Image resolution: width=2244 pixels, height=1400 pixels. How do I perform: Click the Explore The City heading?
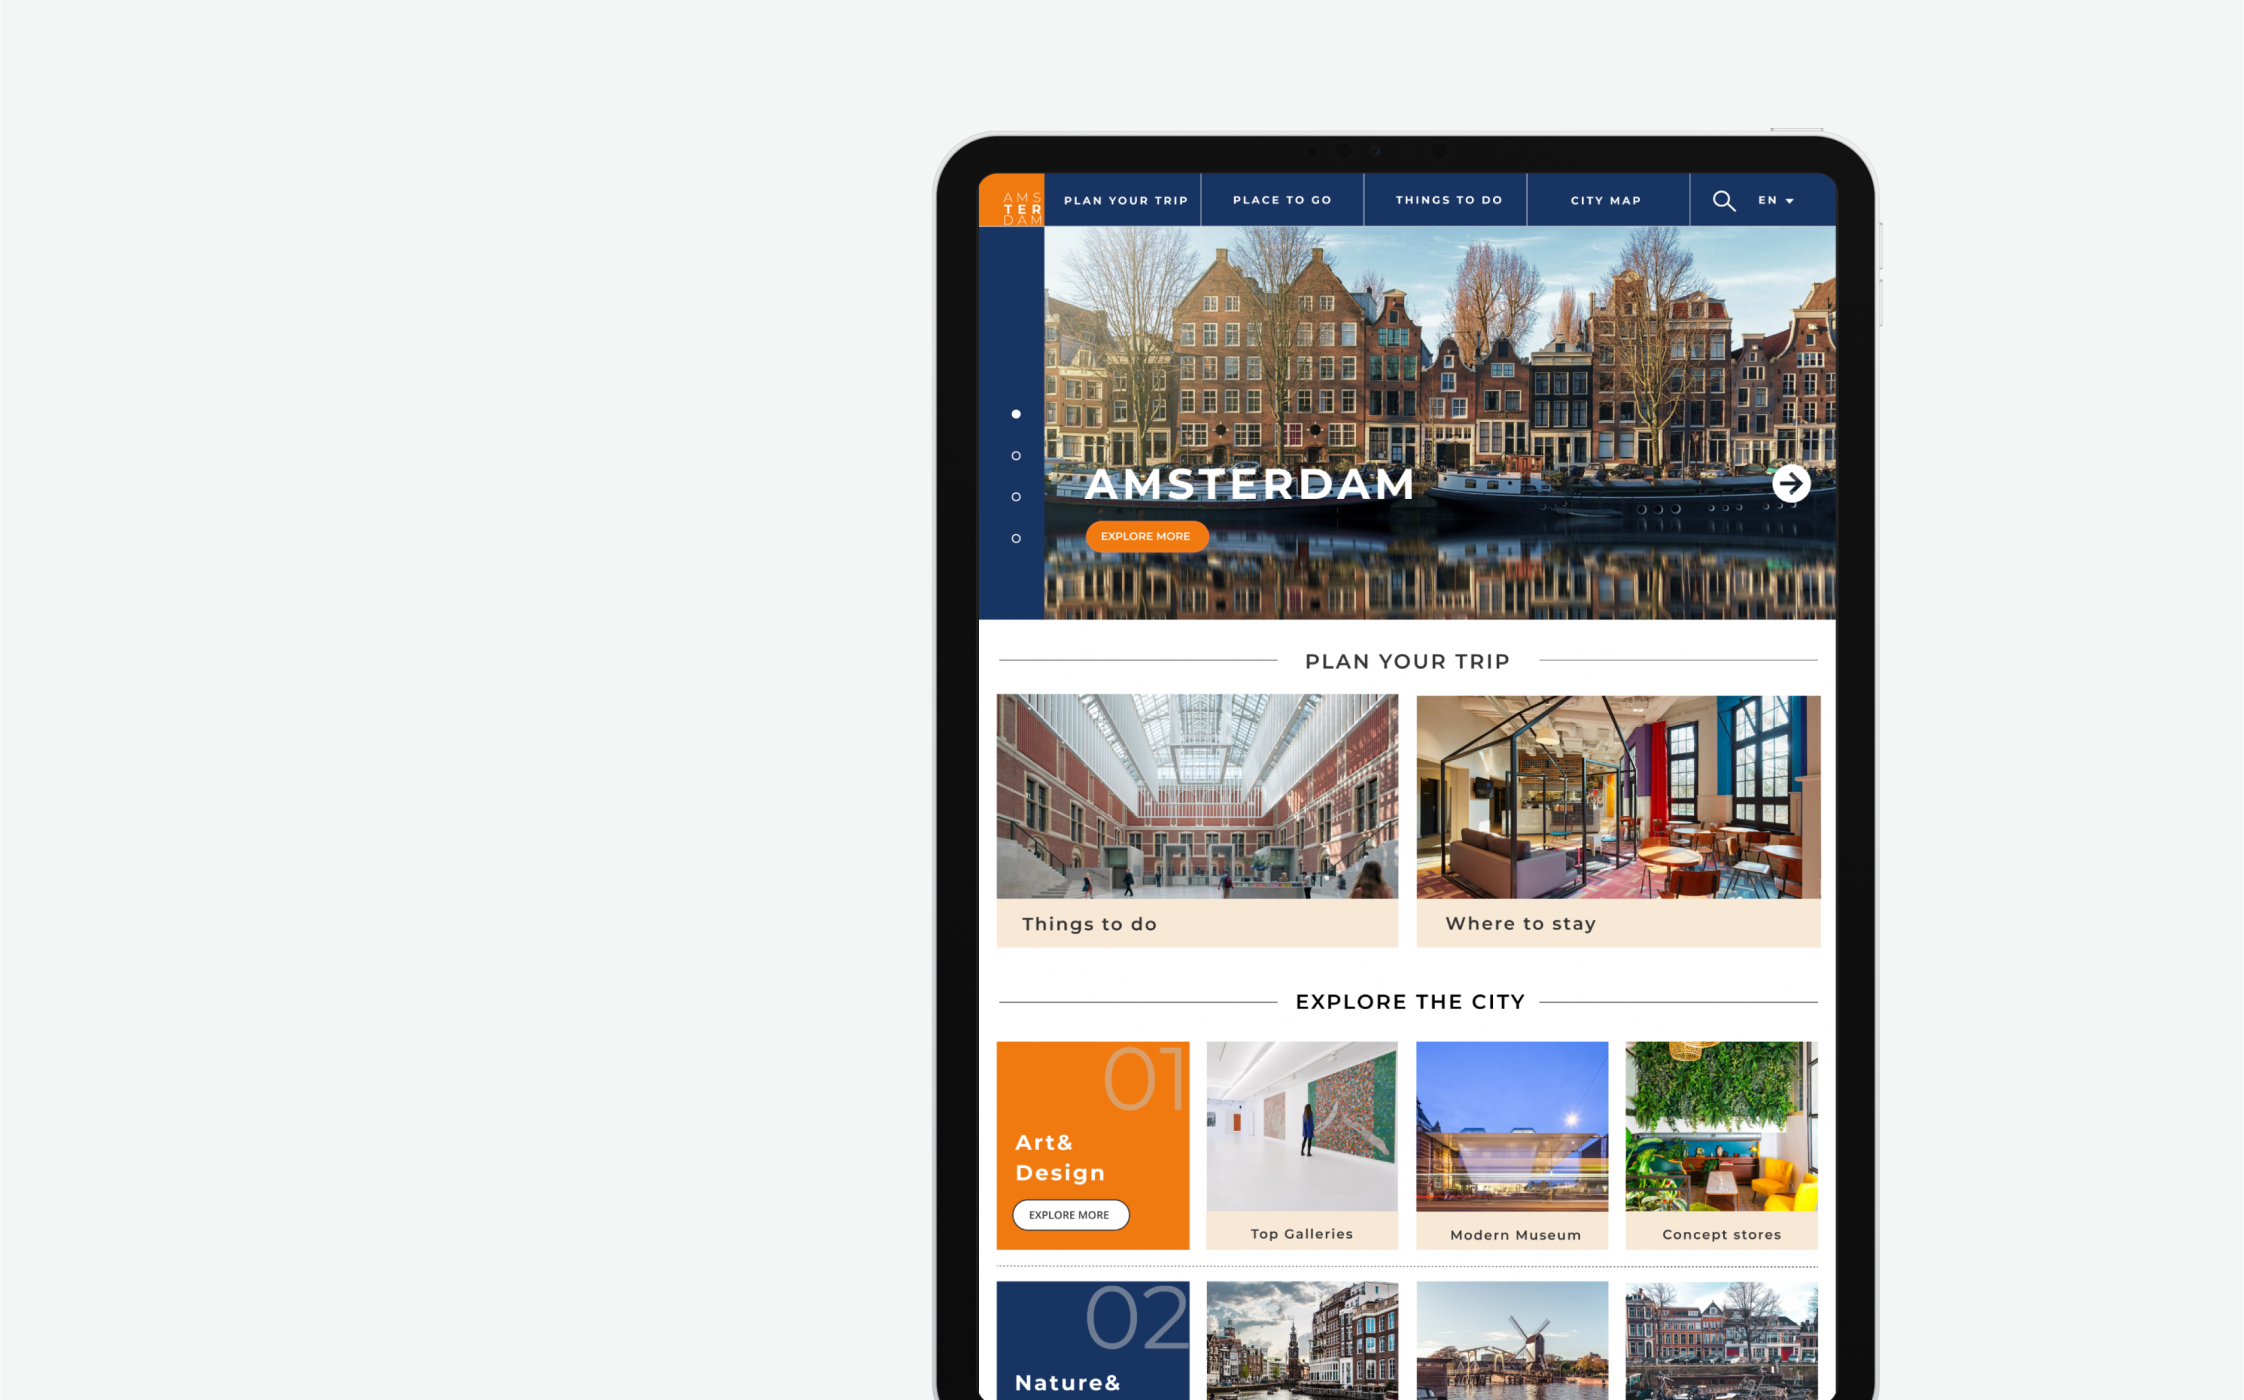coord(1410,1002)
